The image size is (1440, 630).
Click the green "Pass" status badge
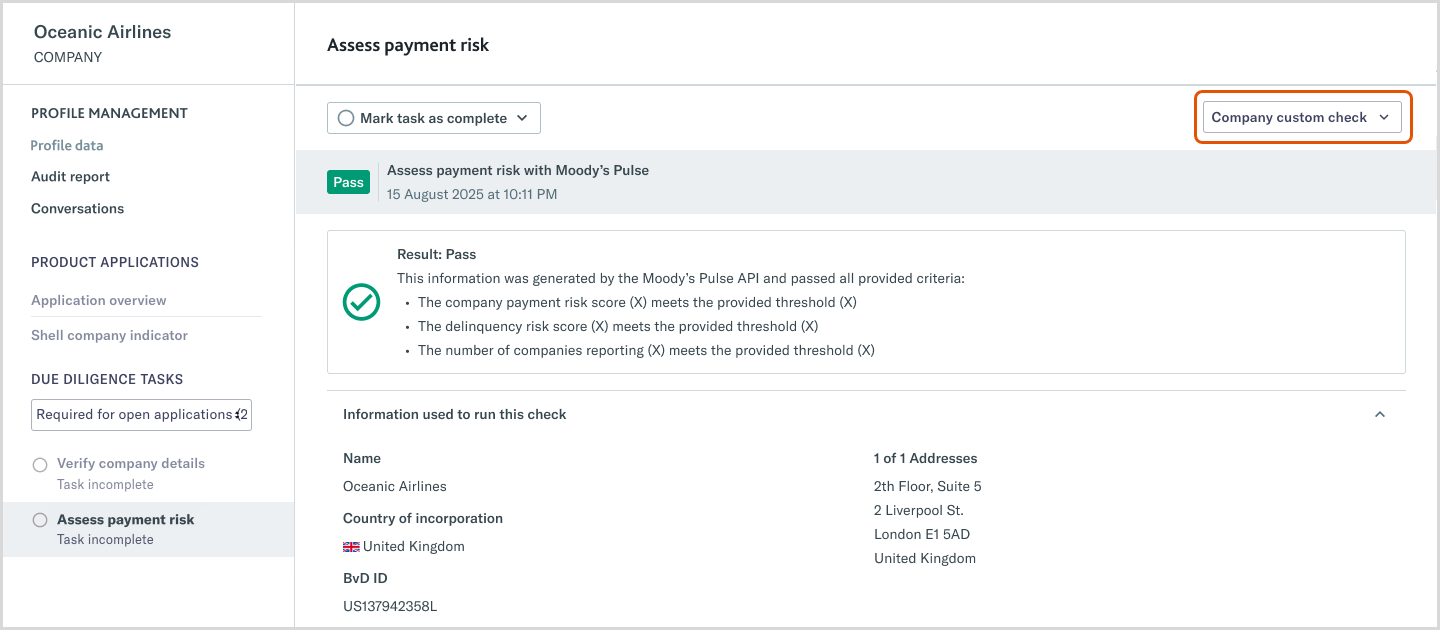348,182
